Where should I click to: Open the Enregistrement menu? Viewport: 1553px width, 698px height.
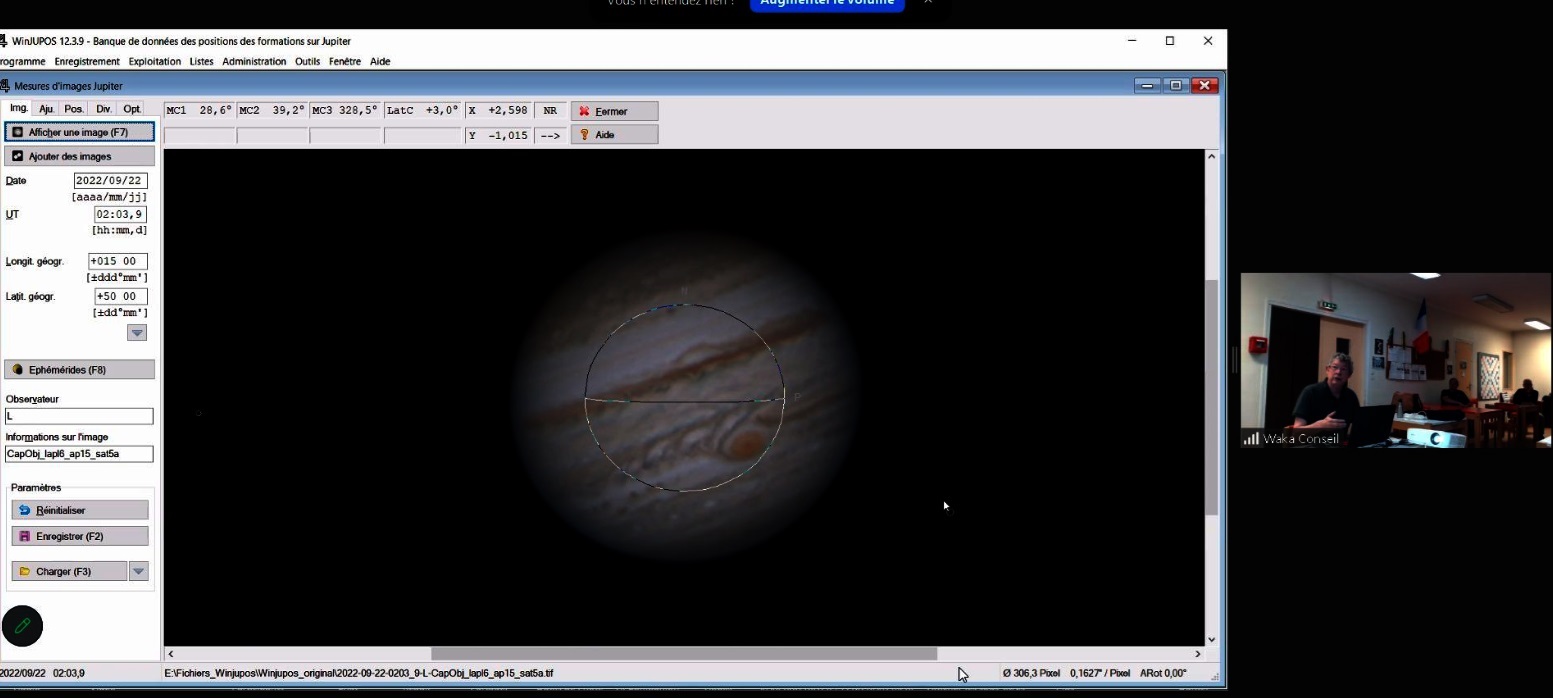[x=87, y=61]
